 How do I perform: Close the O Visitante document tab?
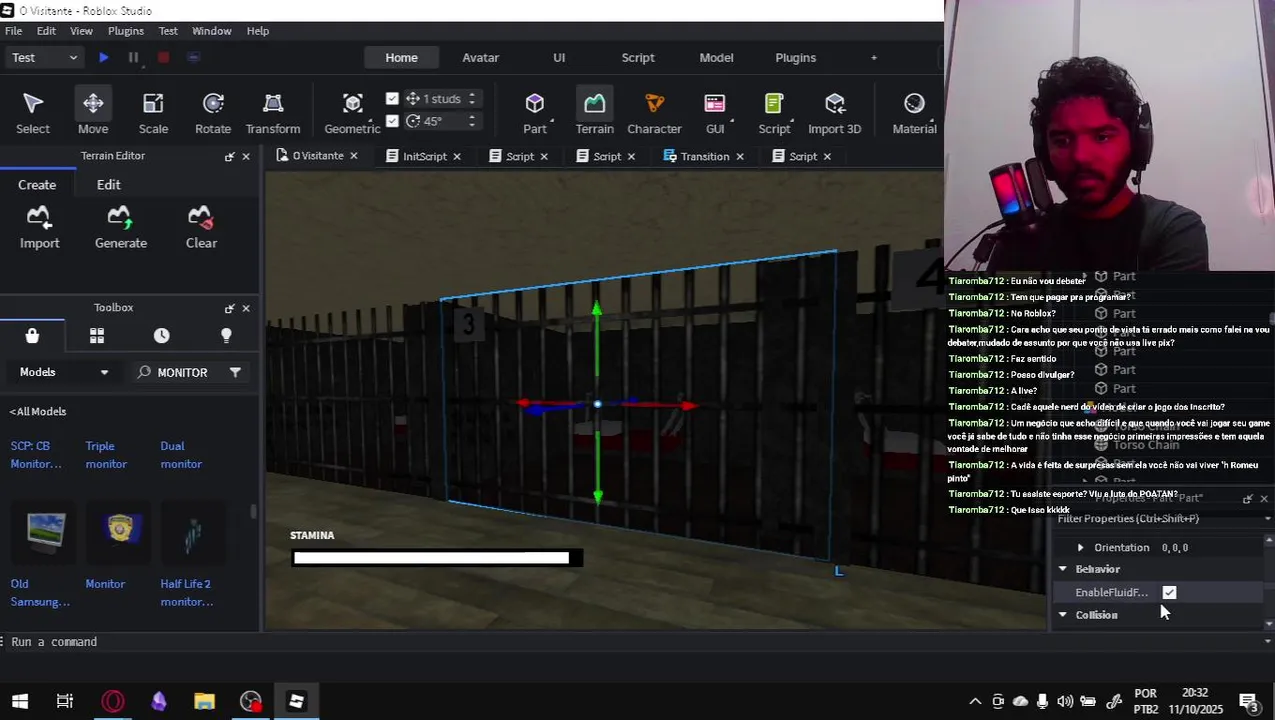point(353,157)
